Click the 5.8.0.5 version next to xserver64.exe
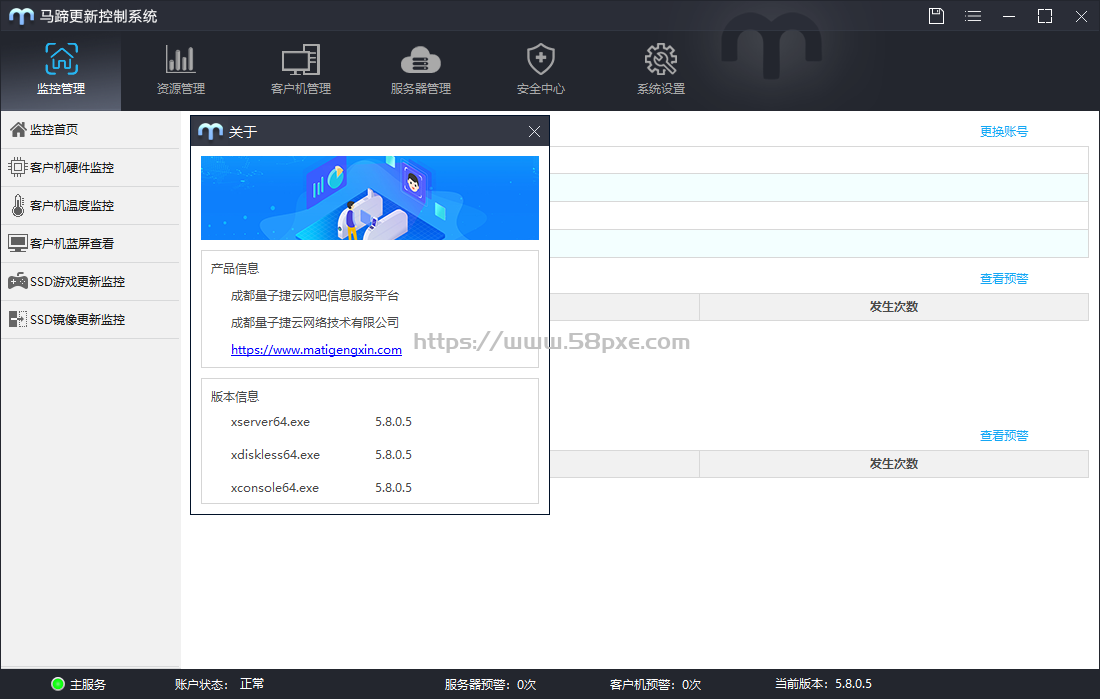This screenshot has height=699, width=1100. [x=394, y=422]
